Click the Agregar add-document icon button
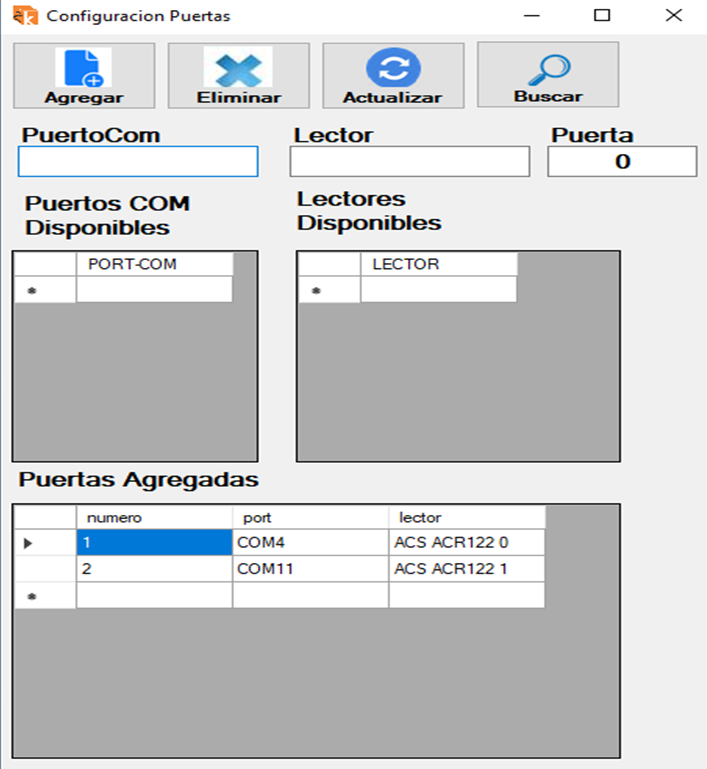This screenshot has height=769, width=707. [84, 75]
